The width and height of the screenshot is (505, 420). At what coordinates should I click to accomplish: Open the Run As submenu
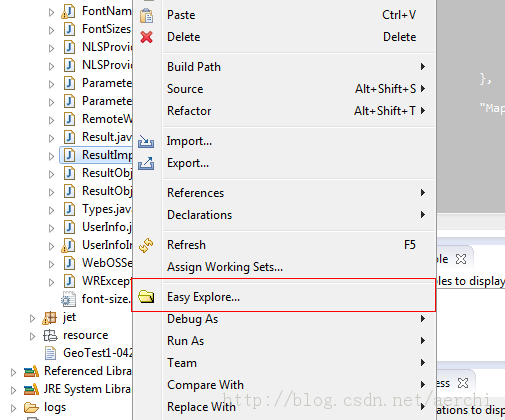(284, 341)
